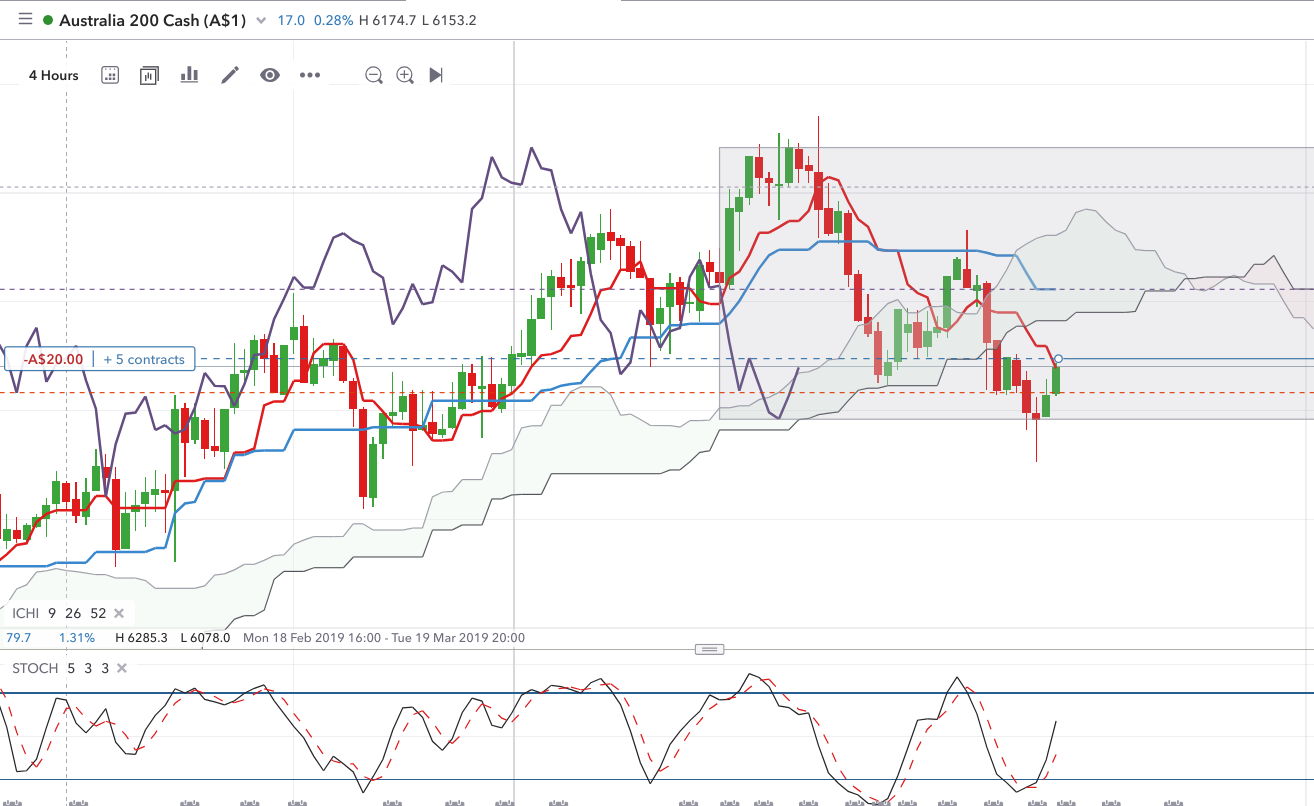Viewport: 1314px width, 806px height.
Task: Open the three-dot more options menu
Action: [x=310, y=75]
